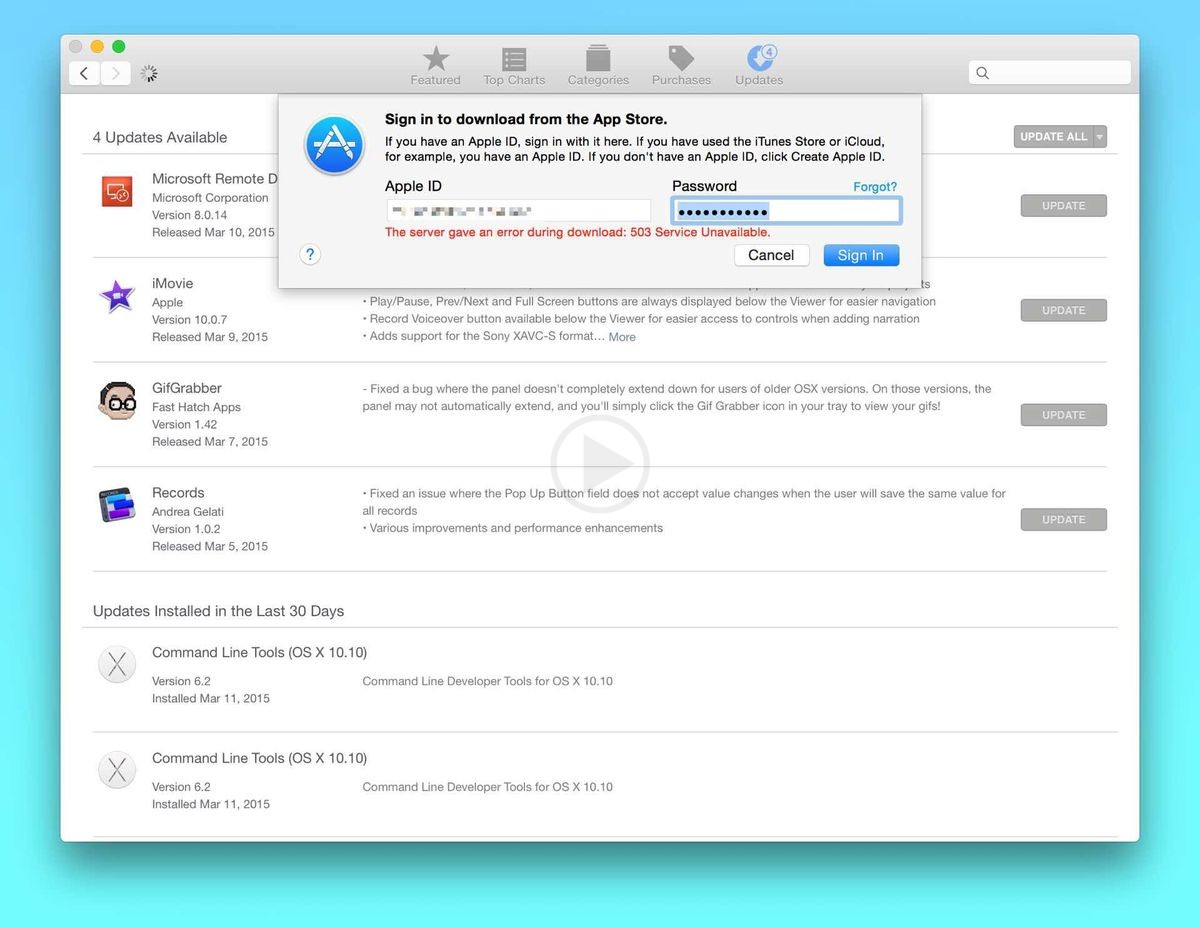Focus the Password field
Viewport: 1200px width, 928px height.
[786, 210]
